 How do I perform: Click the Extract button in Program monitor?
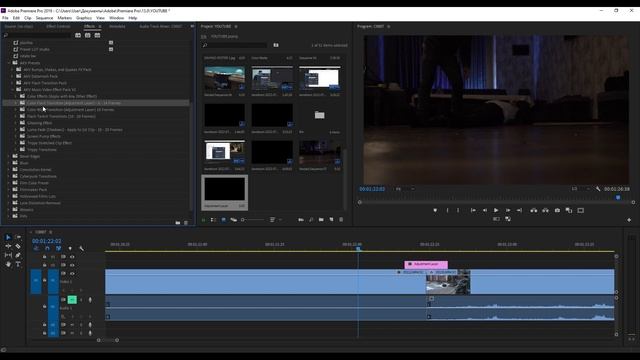(545, 210)
